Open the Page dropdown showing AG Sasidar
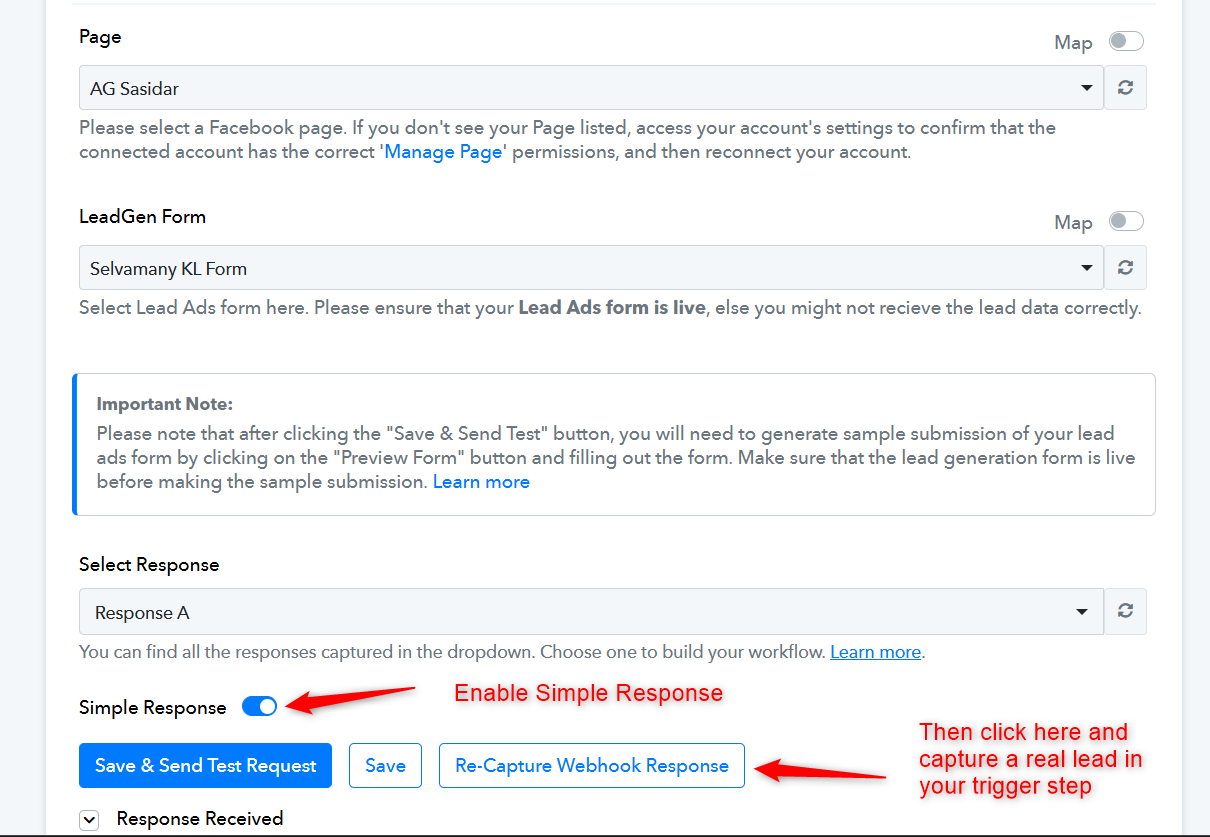Viewport: 1210px width, 837px height. coord(591,88)
